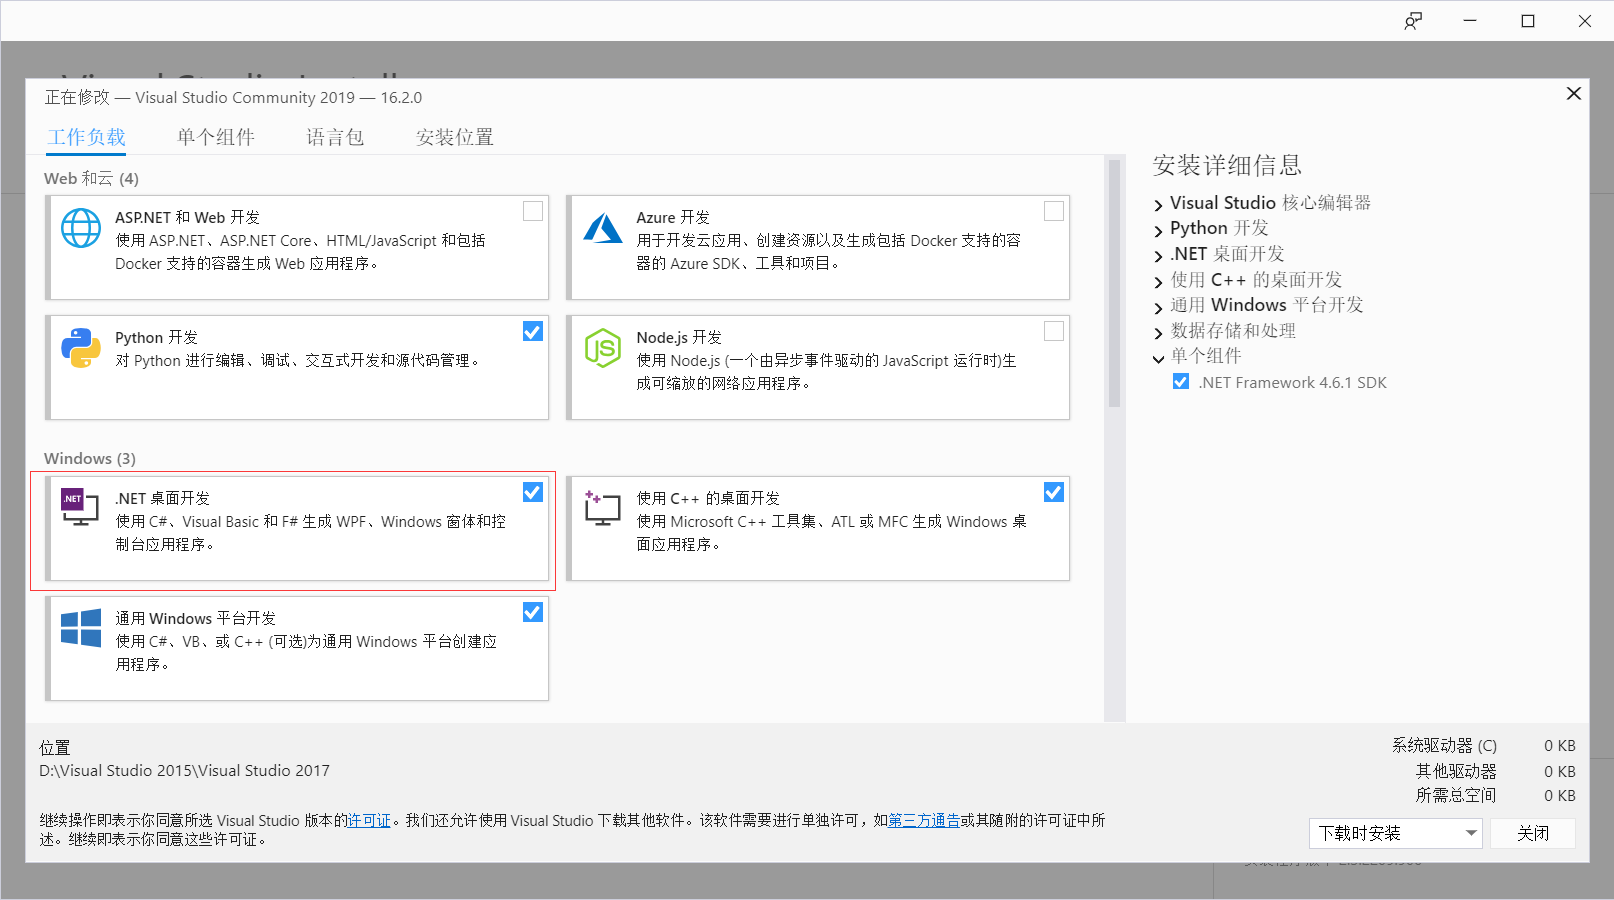Enable the ASP.NET 和 Web 开发 workload checkbox

click(533, 211)
